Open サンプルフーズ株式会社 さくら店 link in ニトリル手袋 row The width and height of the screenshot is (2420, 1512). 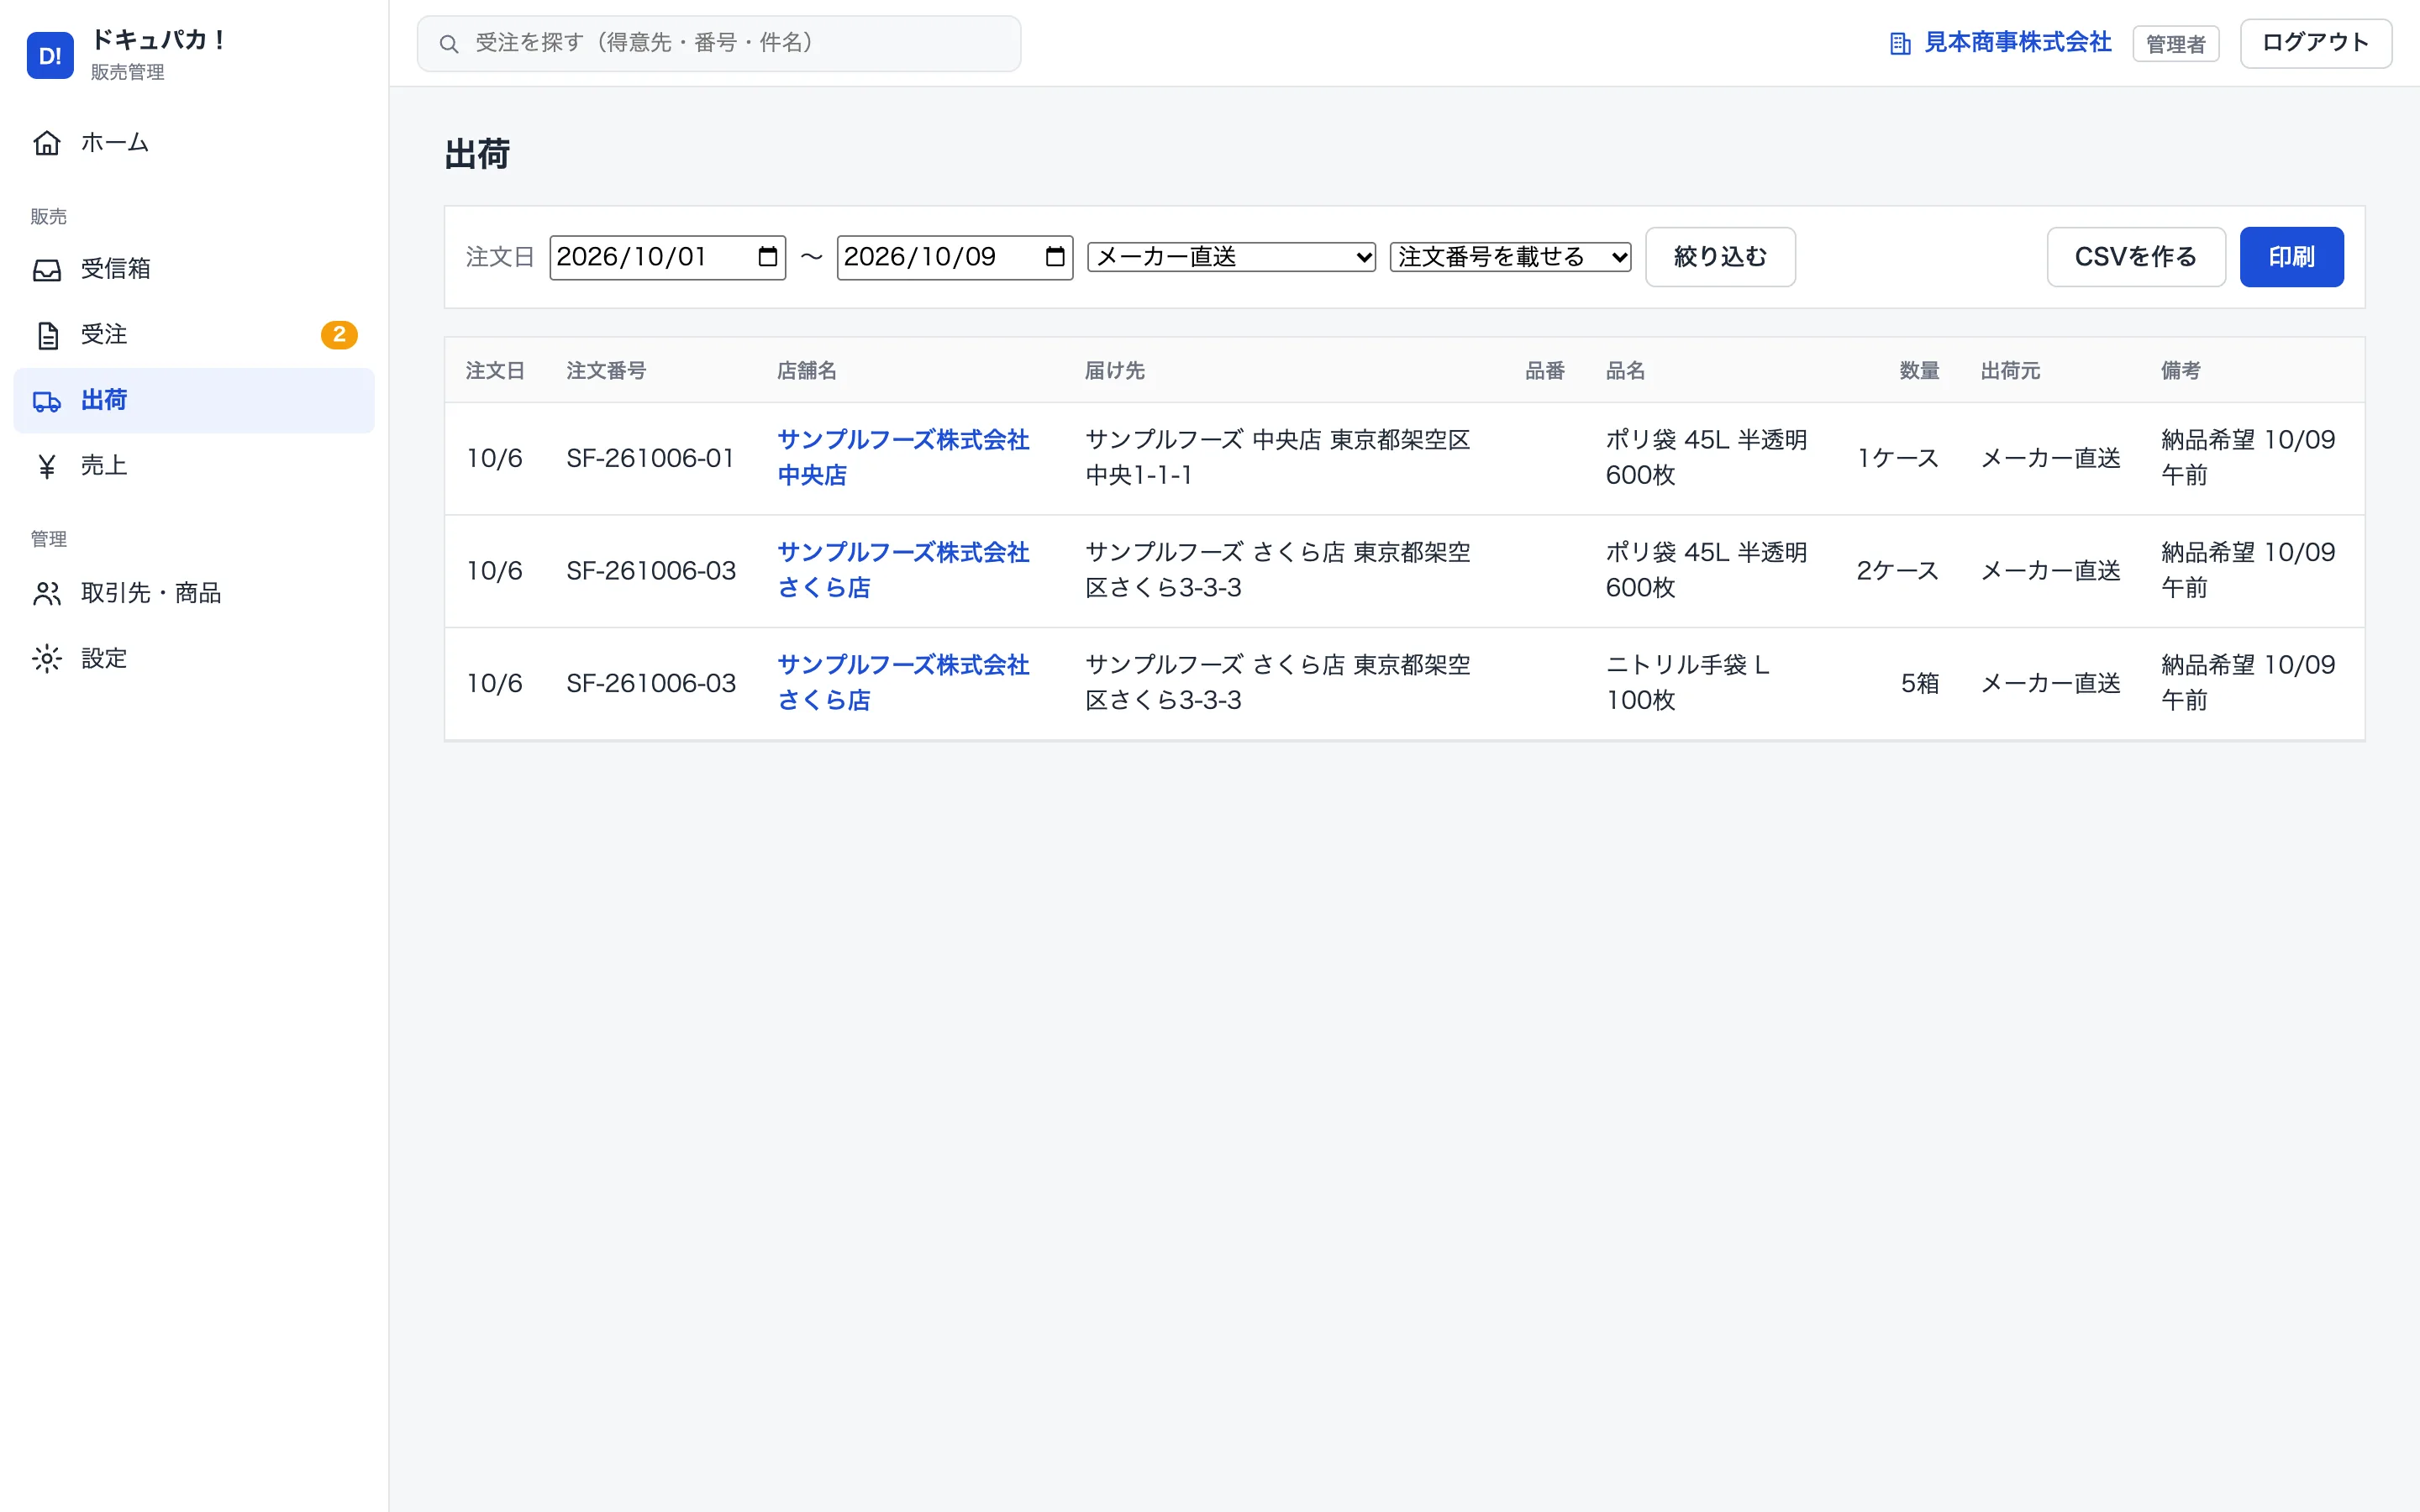click(903, 683)
